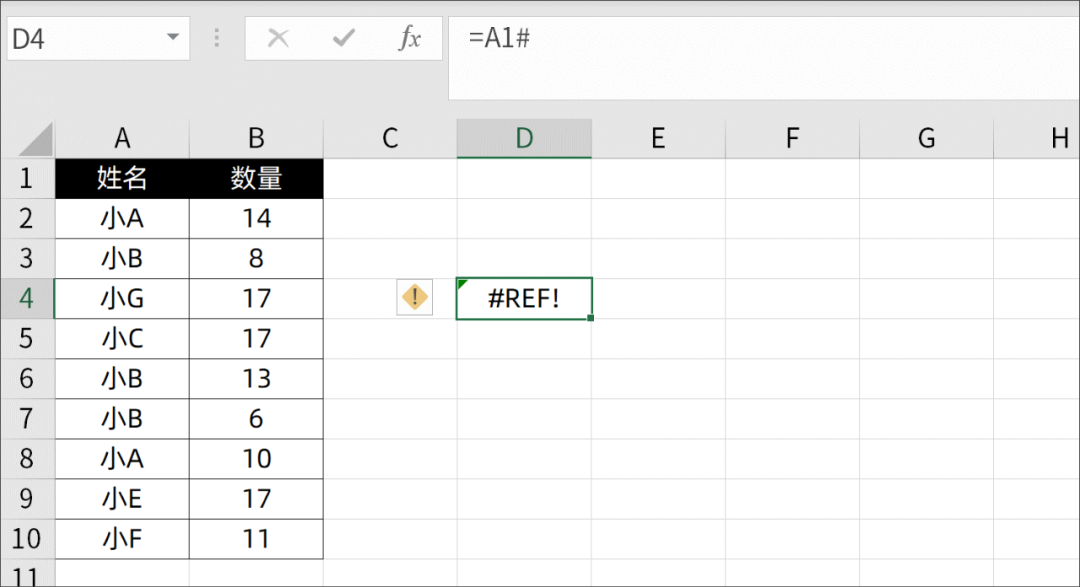
Task: Click the formula bar's vertical dots resize handle
Action: click(217, 39)
